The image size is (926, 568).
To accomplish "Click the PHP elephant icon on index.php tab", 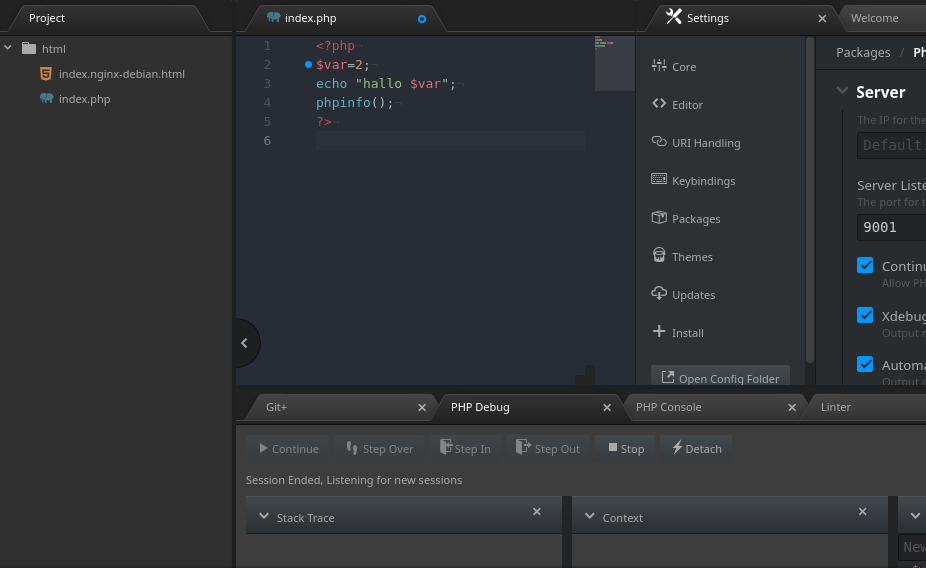I will [x=273, y=18].
